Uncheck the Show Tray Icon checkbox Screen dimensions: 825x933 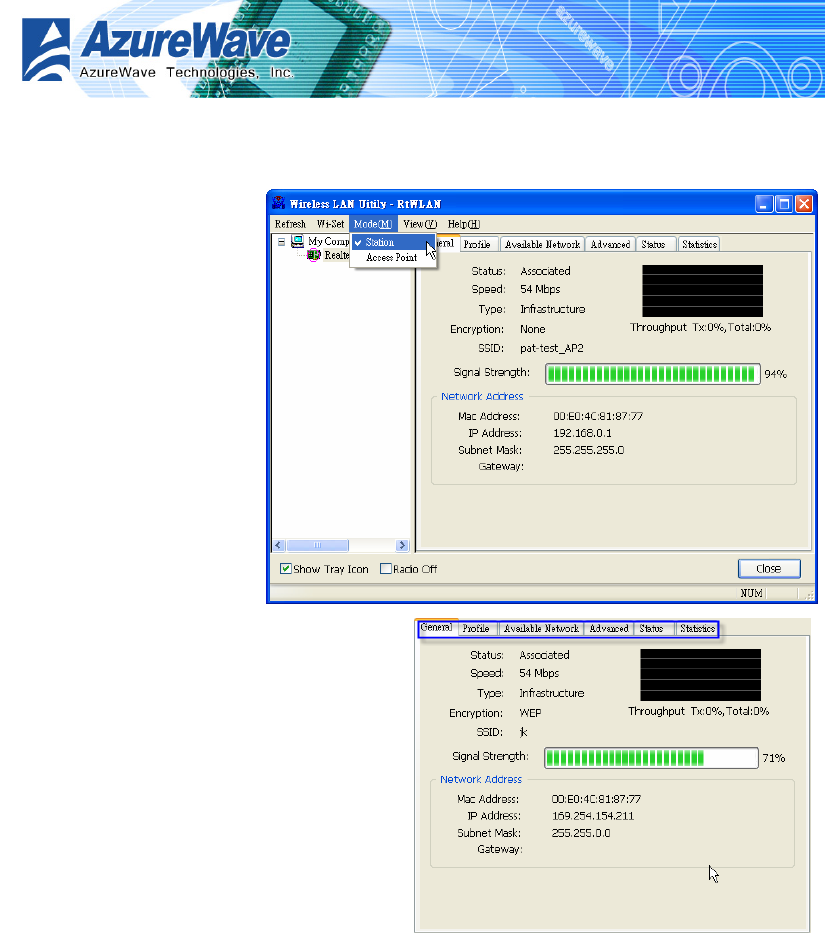point(286,569)
